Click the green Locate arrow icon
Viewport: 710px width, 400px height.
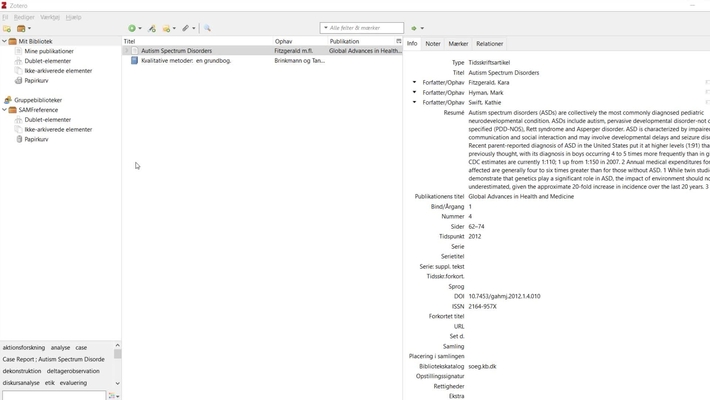click(x=413, y=28)
